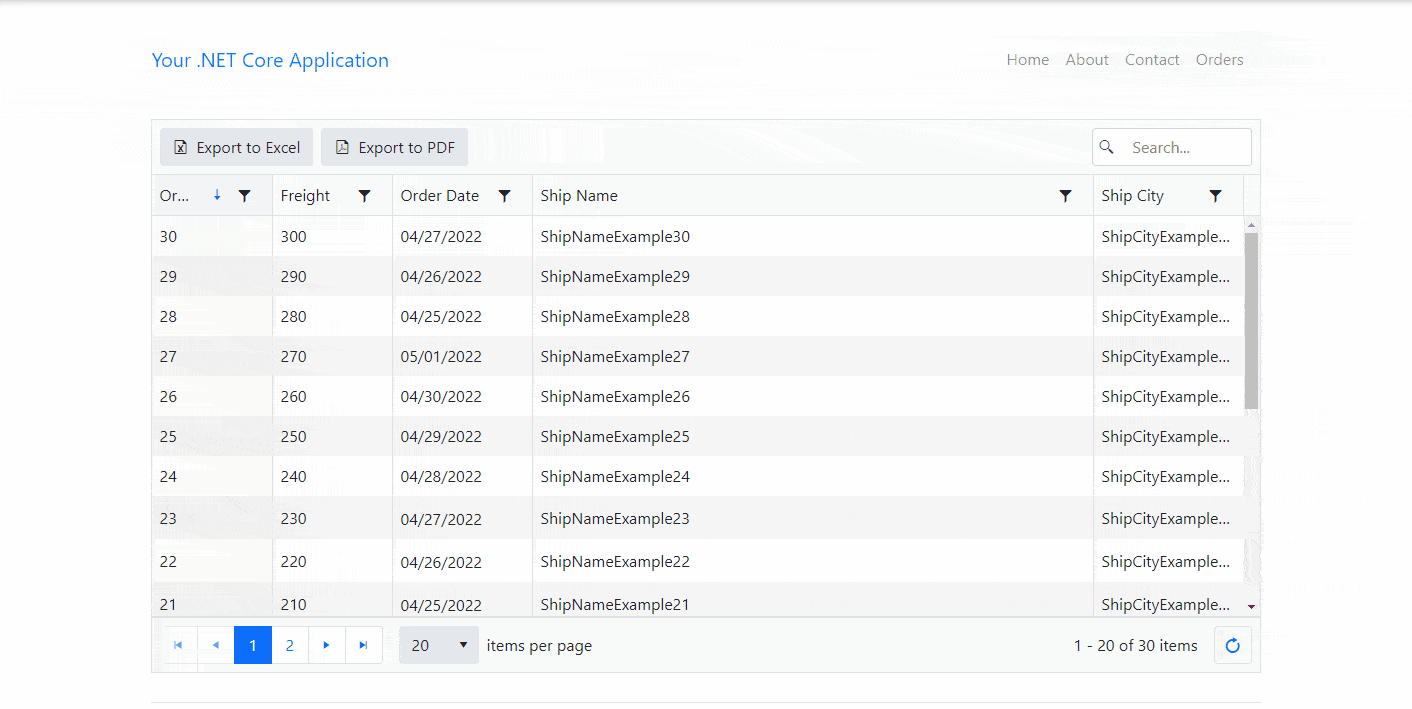This screenshot has height=709, width=1412.
Task: Open the Ship City filter menu
Action: pos(1216,195)
